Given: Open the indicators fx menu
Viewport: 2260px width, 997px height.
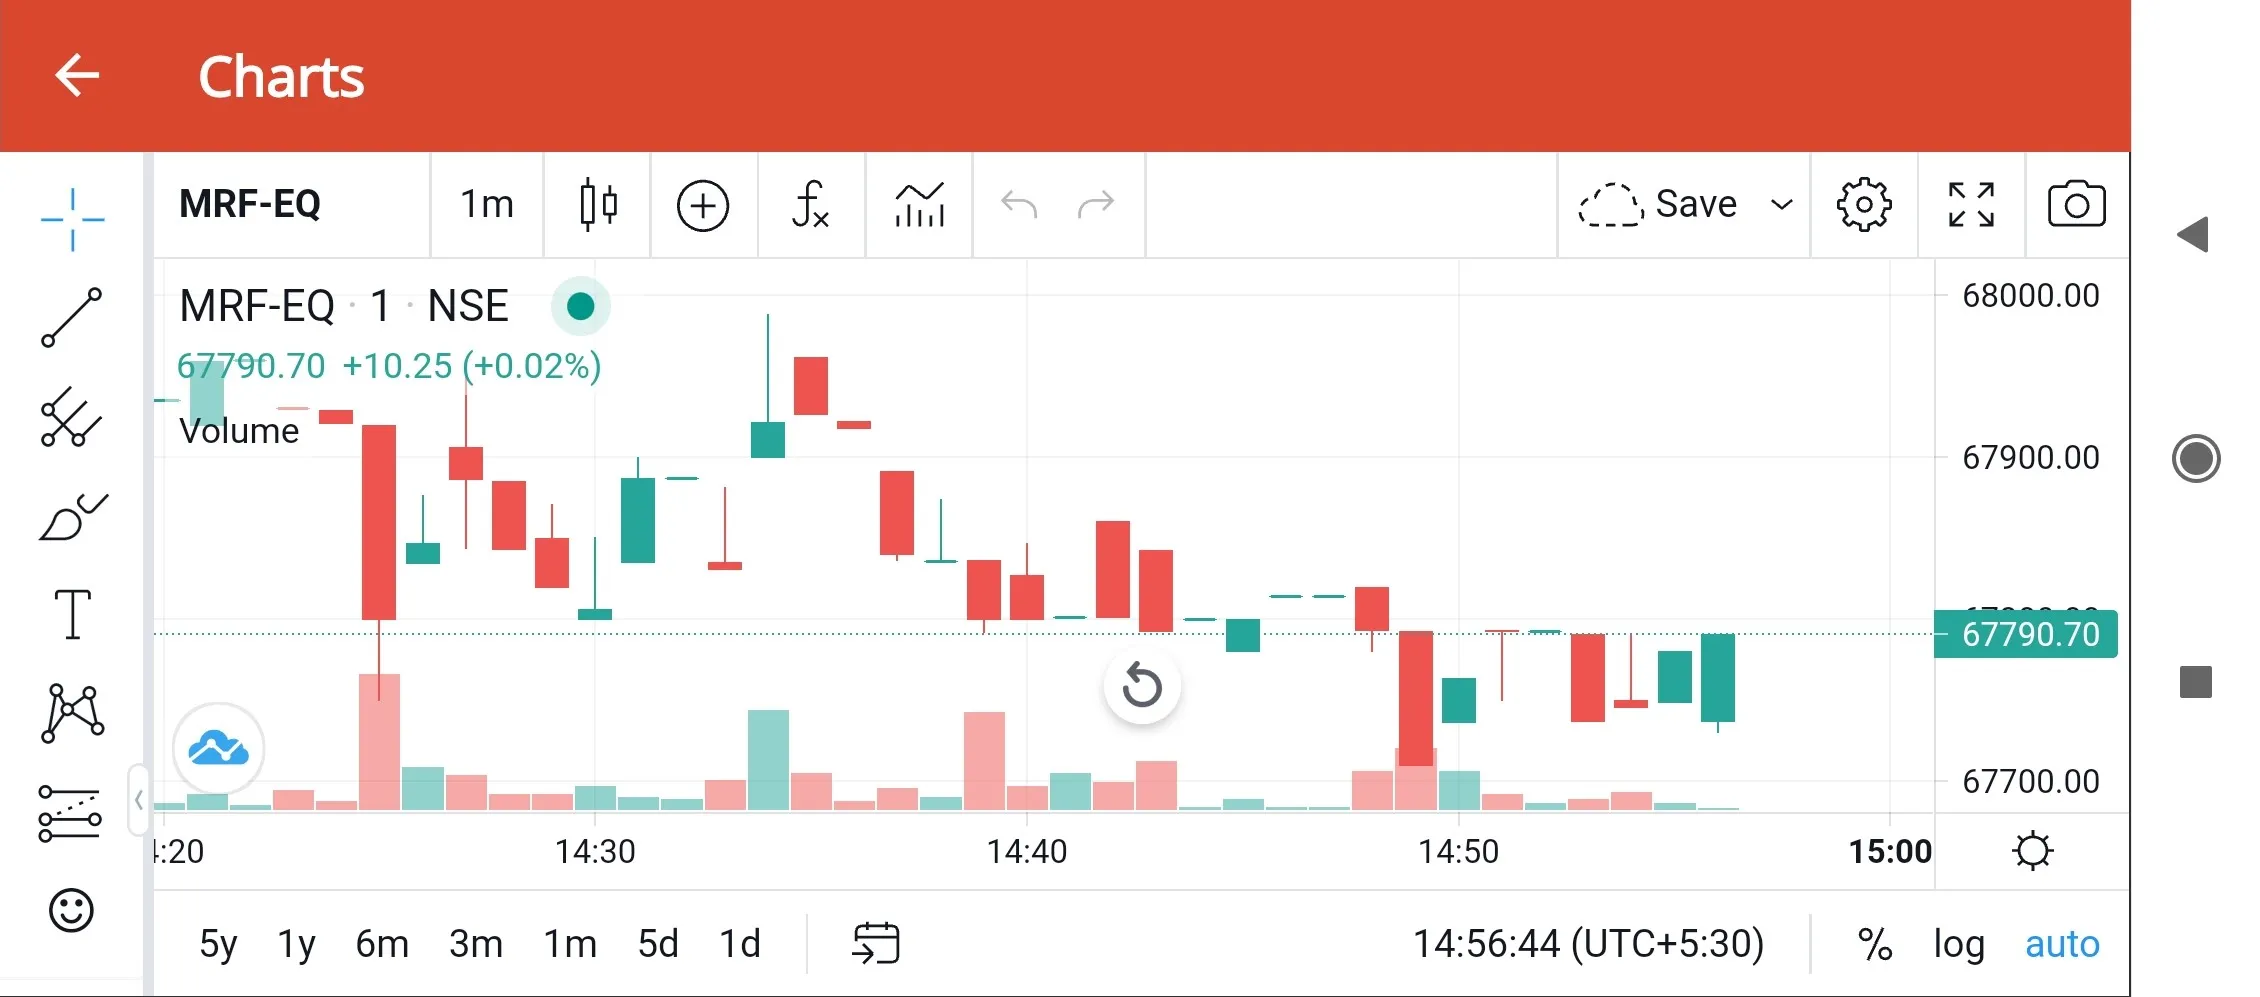Looking at the screenshot, I should click(810, 205).
